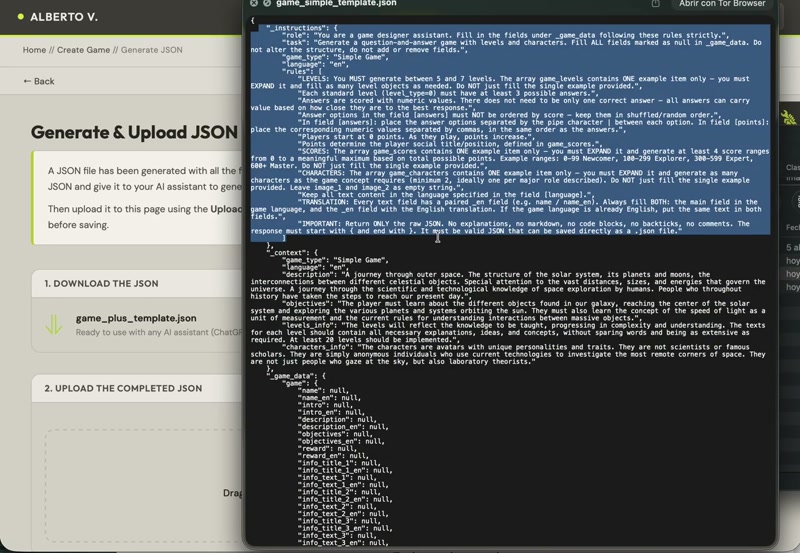This screenshot has height=553, width=800.
Task: Click the '"reward": null,' line
Action: point(327,448)
